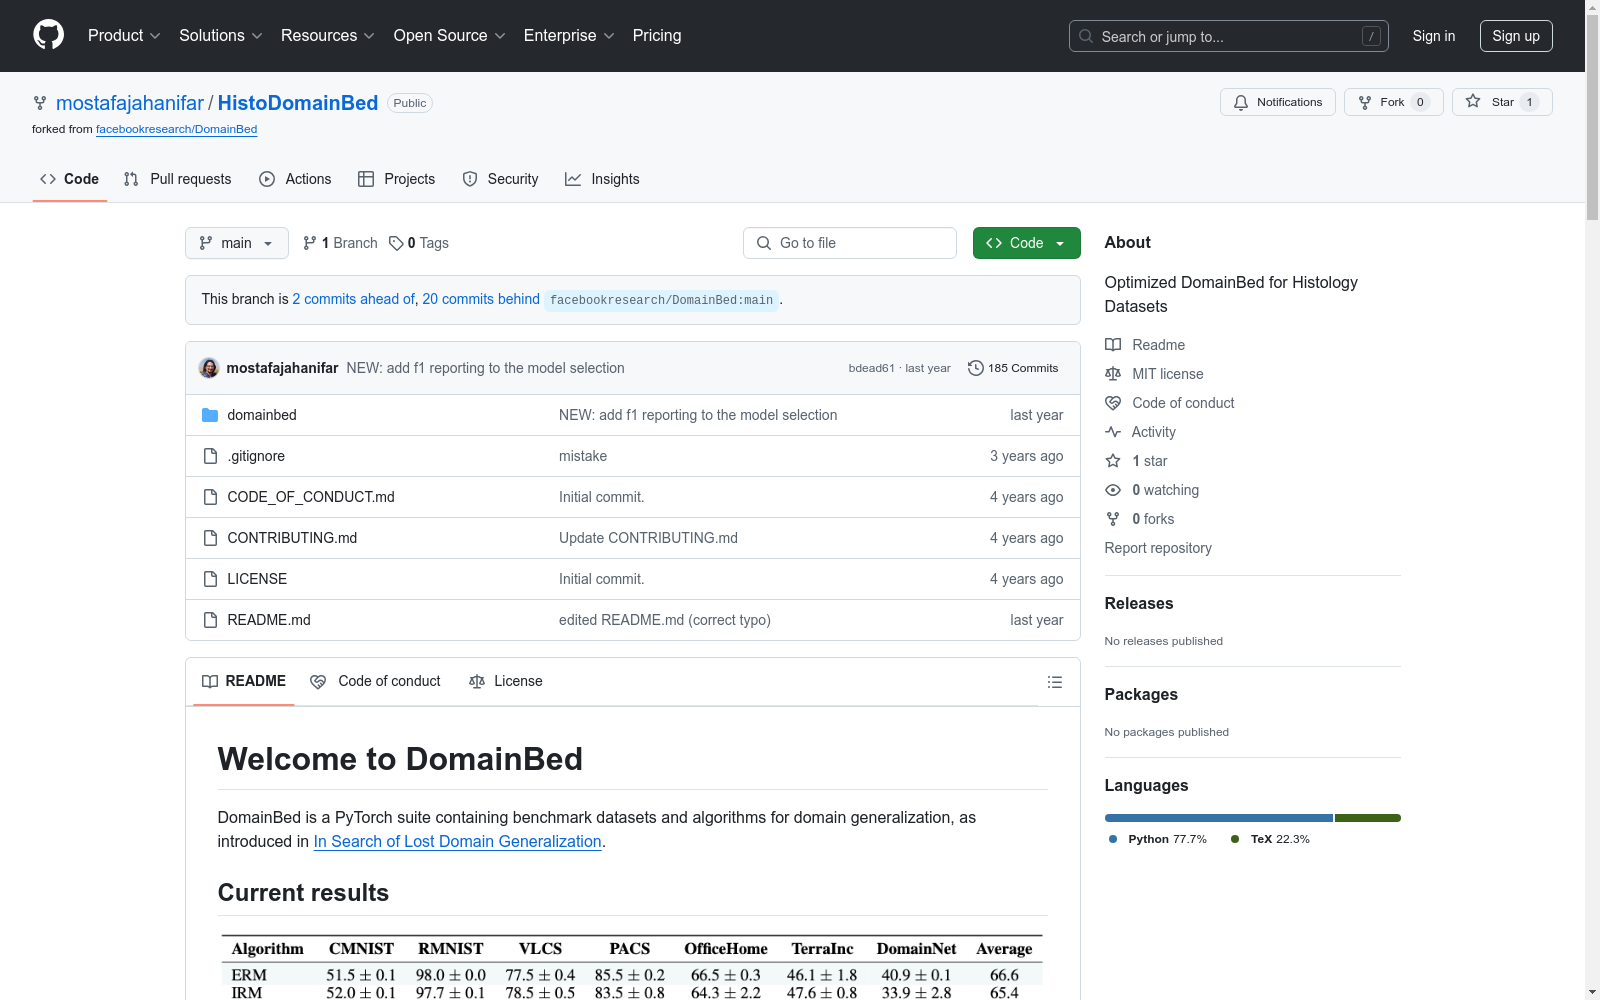Expand the Open Source menu
The height and width of the screenshot is (1000, 1600).
point(450,36)
